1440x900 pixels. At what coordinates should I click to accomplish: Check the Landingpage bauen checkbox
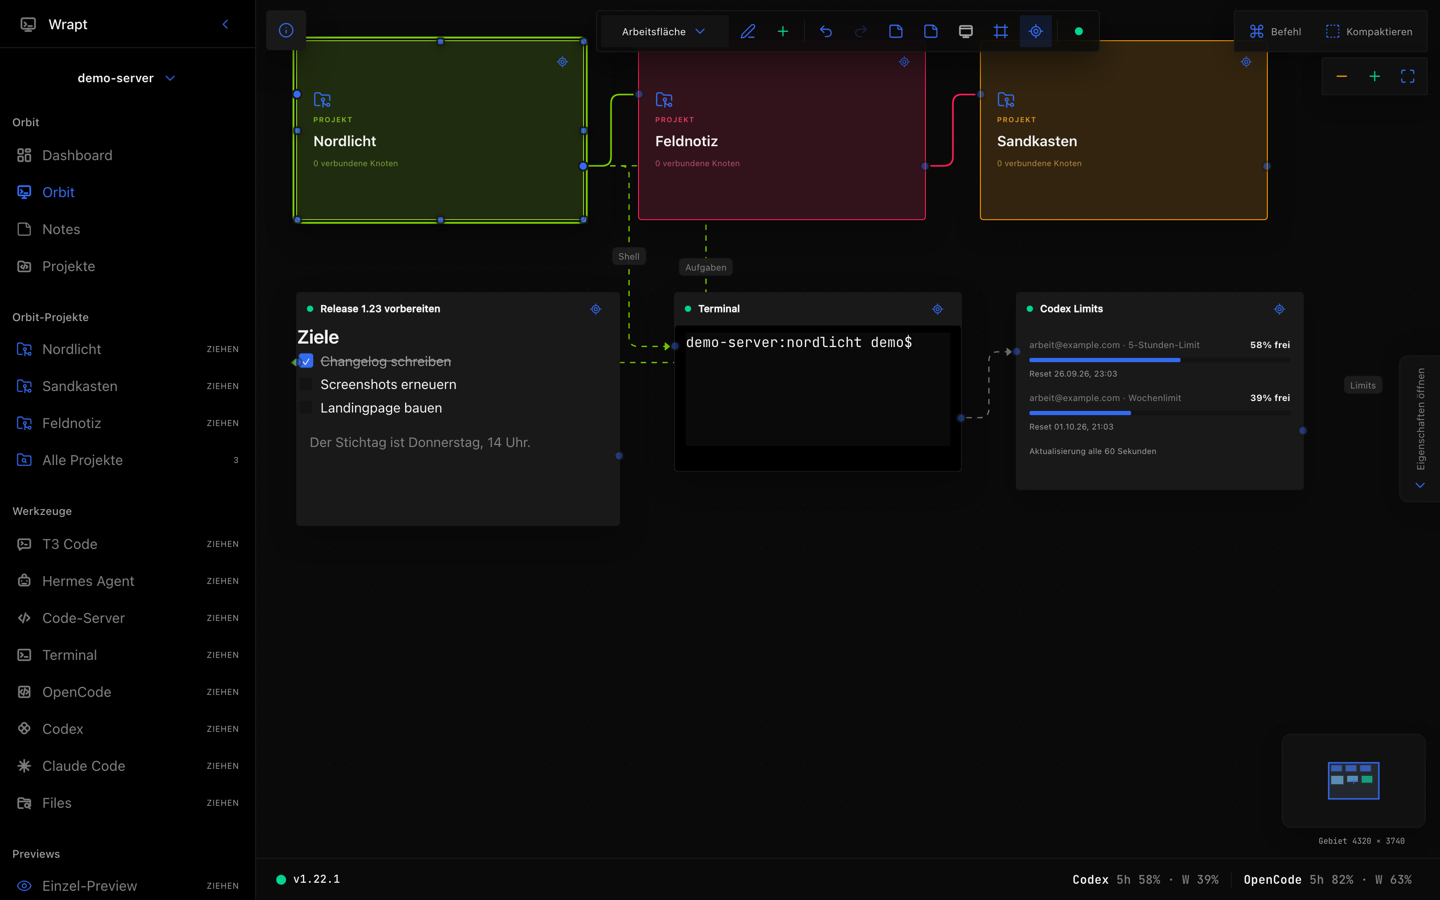(x=306, y=408)
